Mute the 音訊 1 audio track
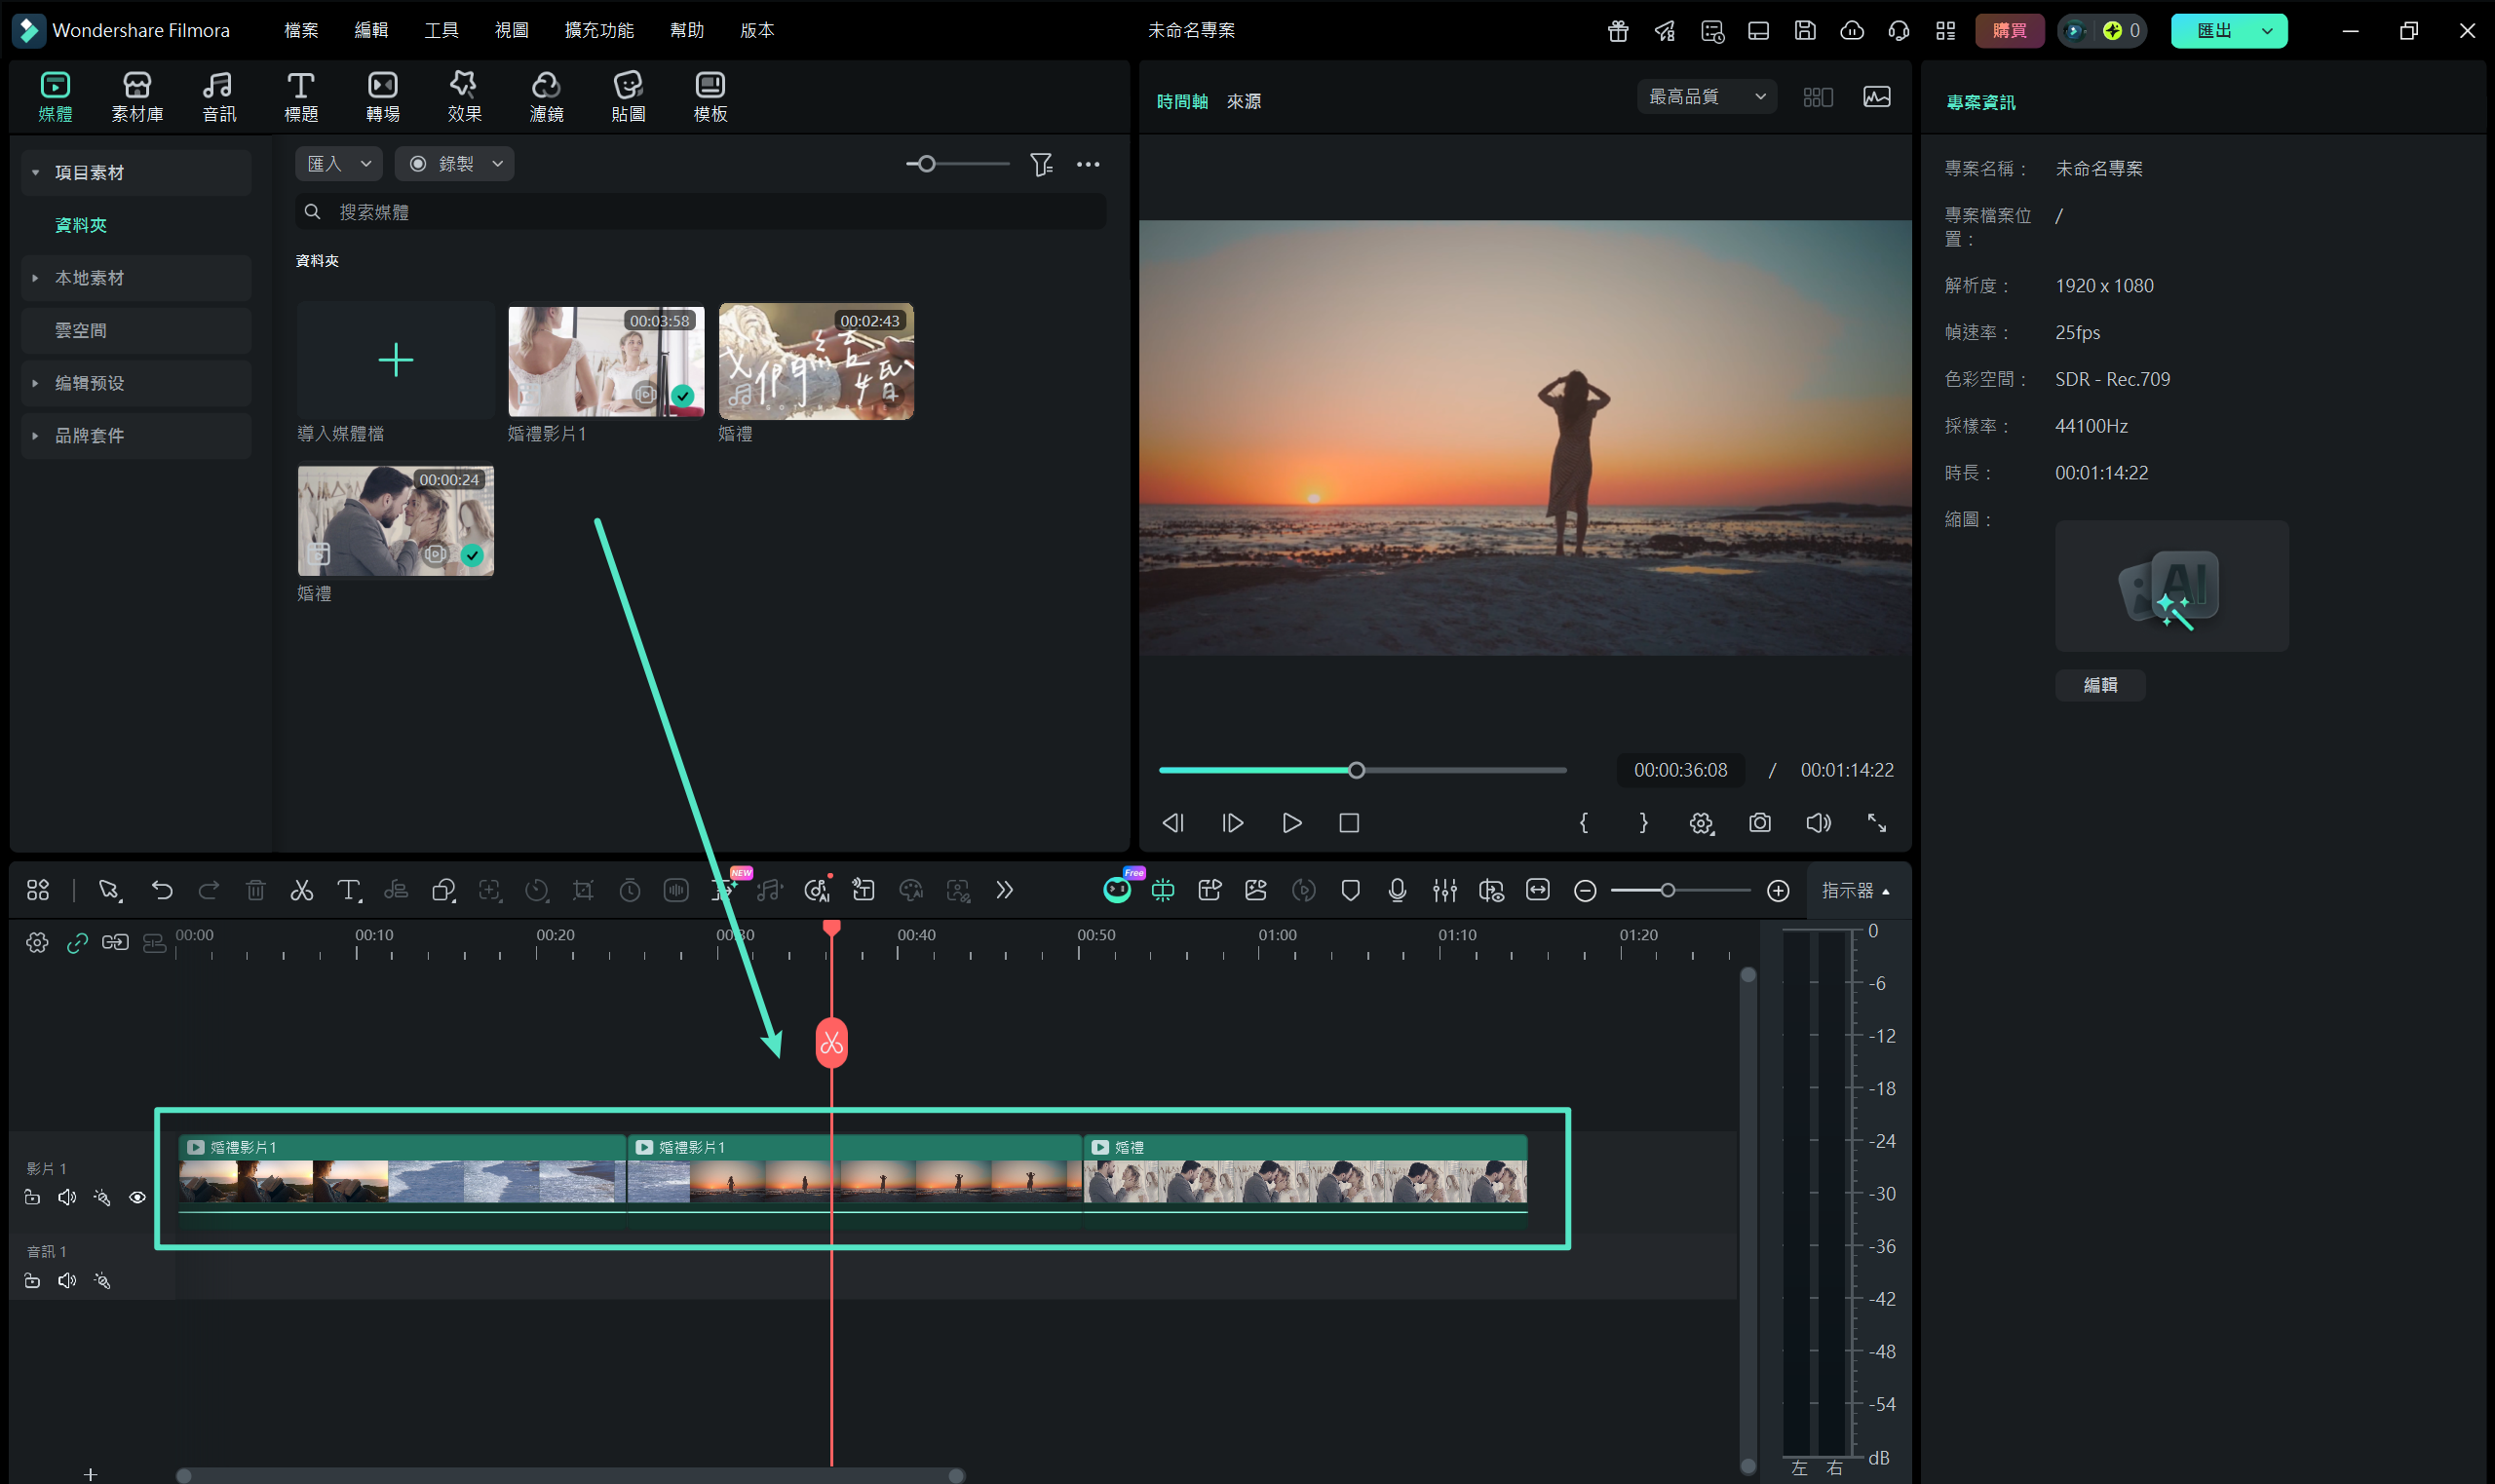 pyautogui.click(x=67, y=1280)
